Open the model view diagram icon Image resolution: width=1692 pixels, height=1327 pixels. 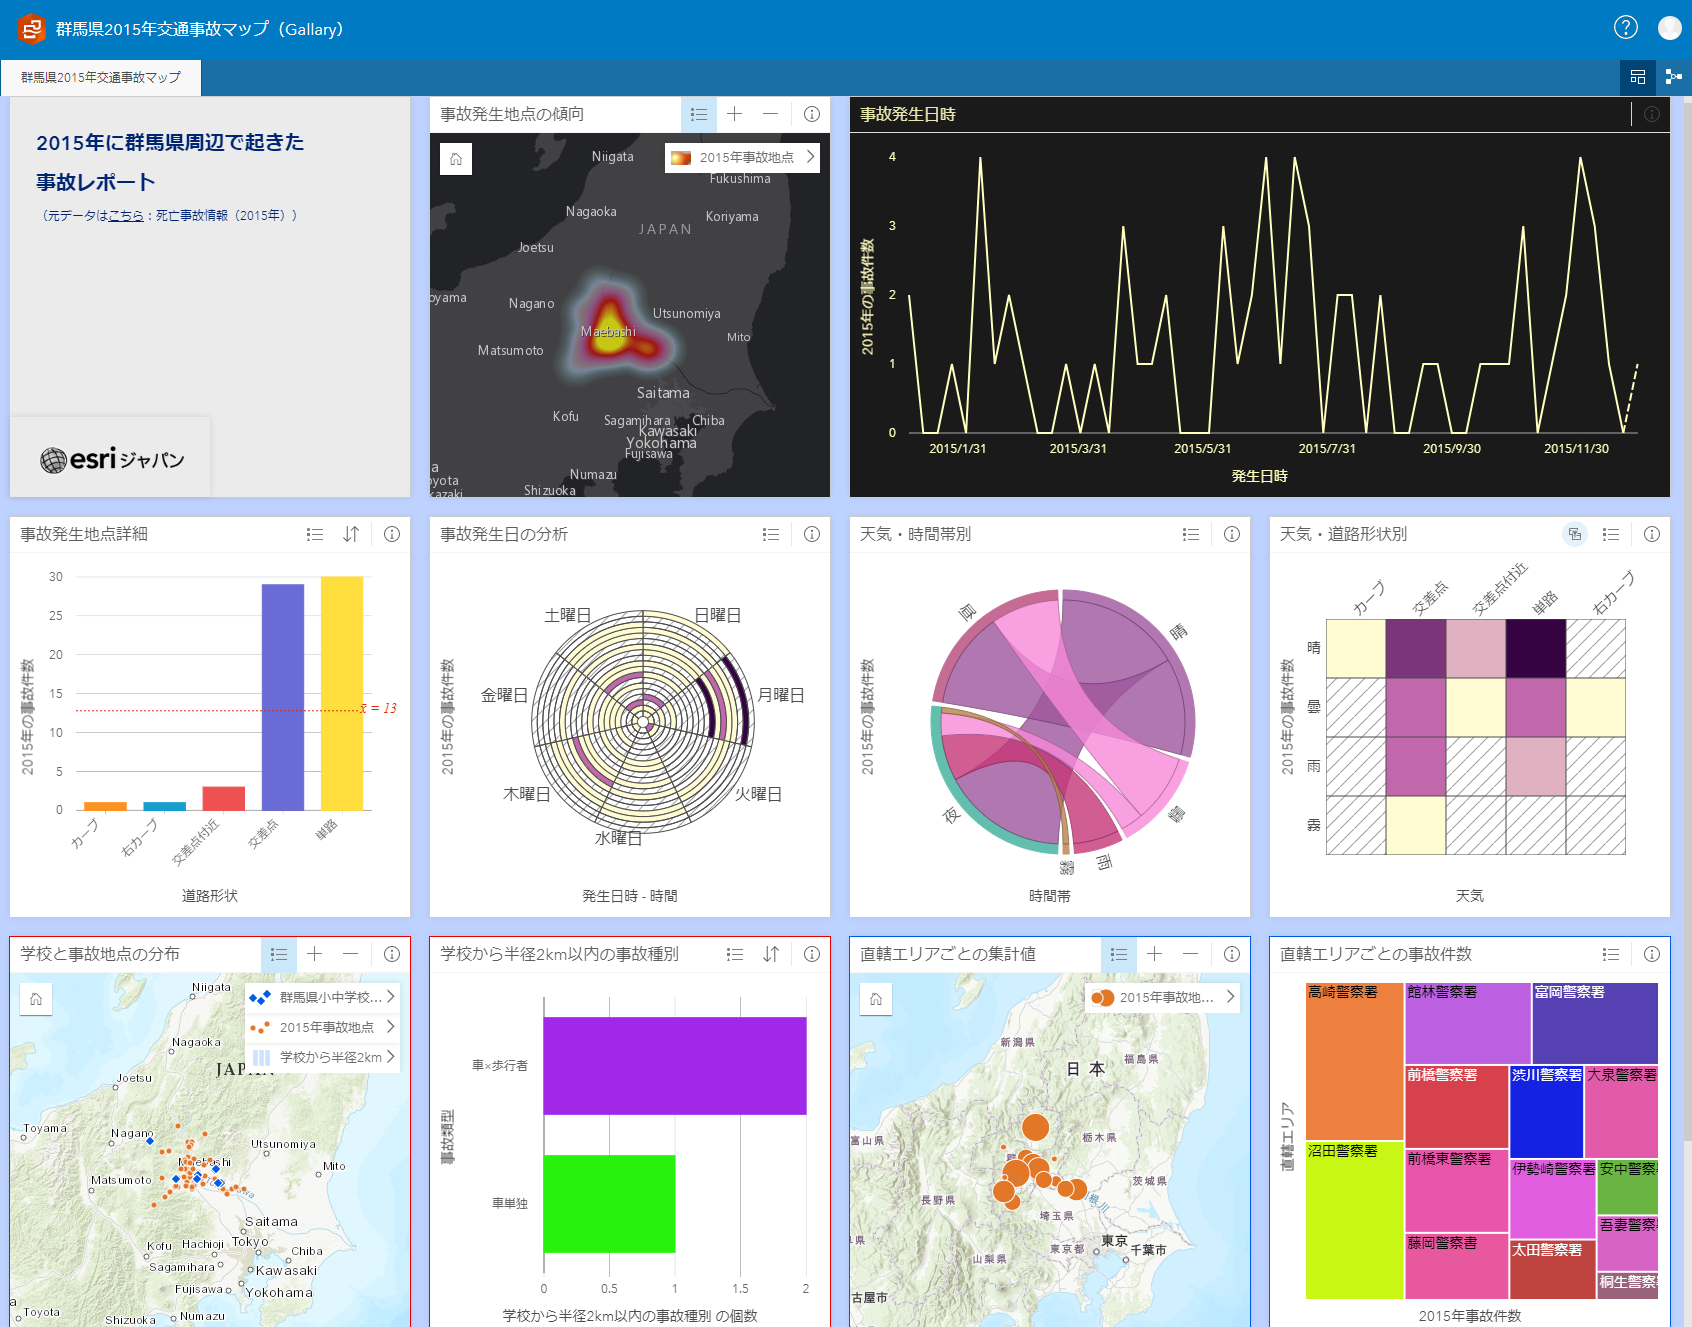click(x=1673, y=77)
